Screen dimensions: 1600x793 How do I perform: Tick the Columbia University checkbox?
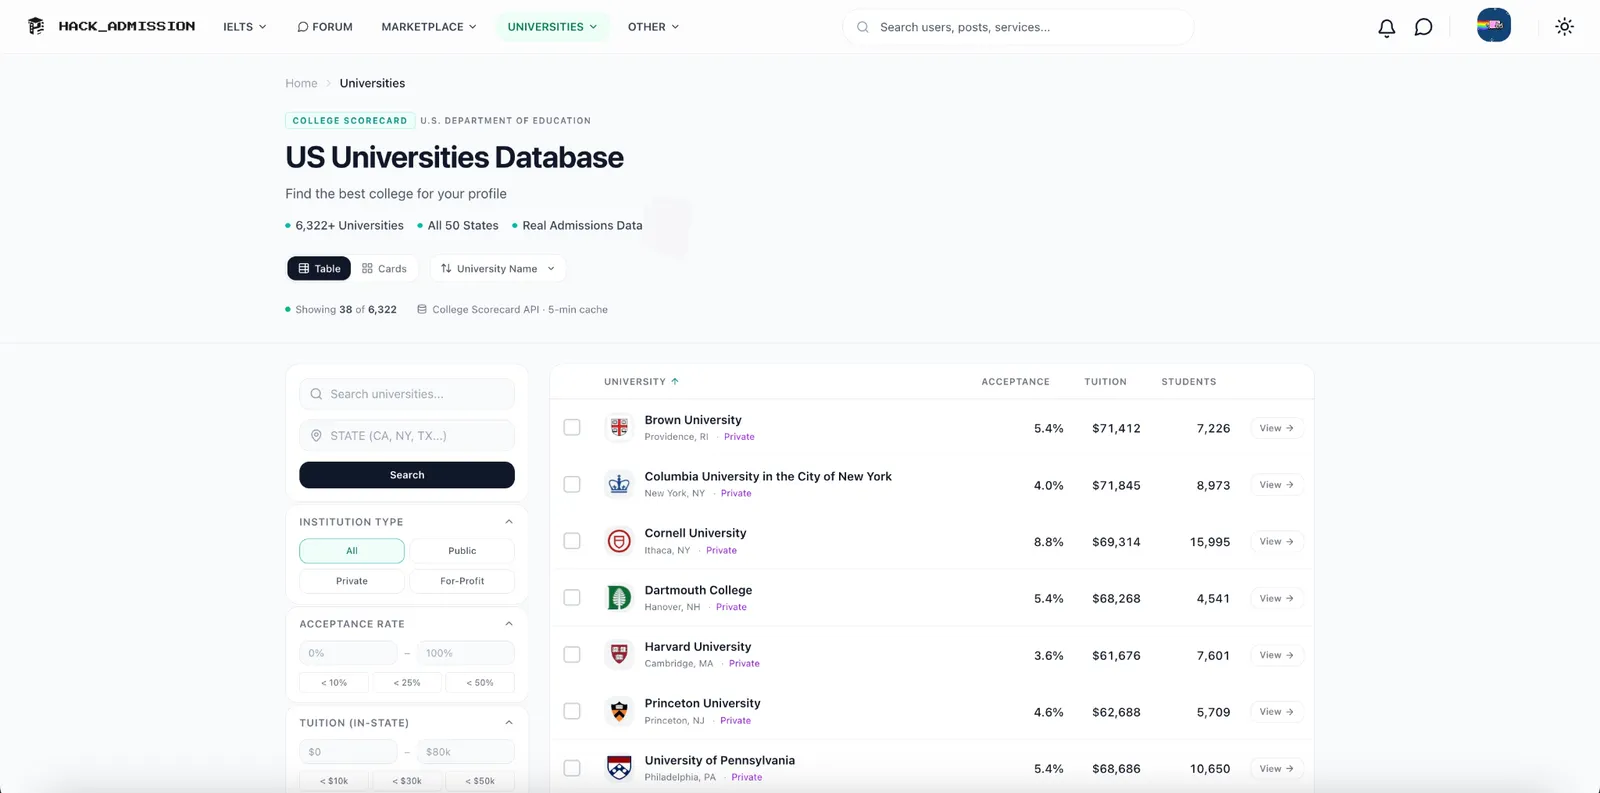pos(572,484)
